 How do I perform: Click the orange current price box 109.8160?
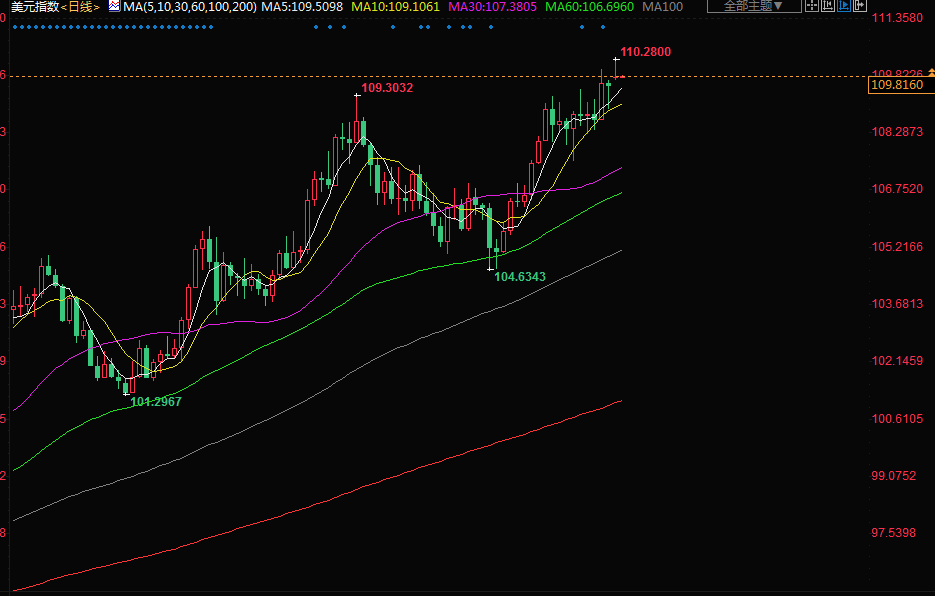pyautogui.click(x=896, y=87)
